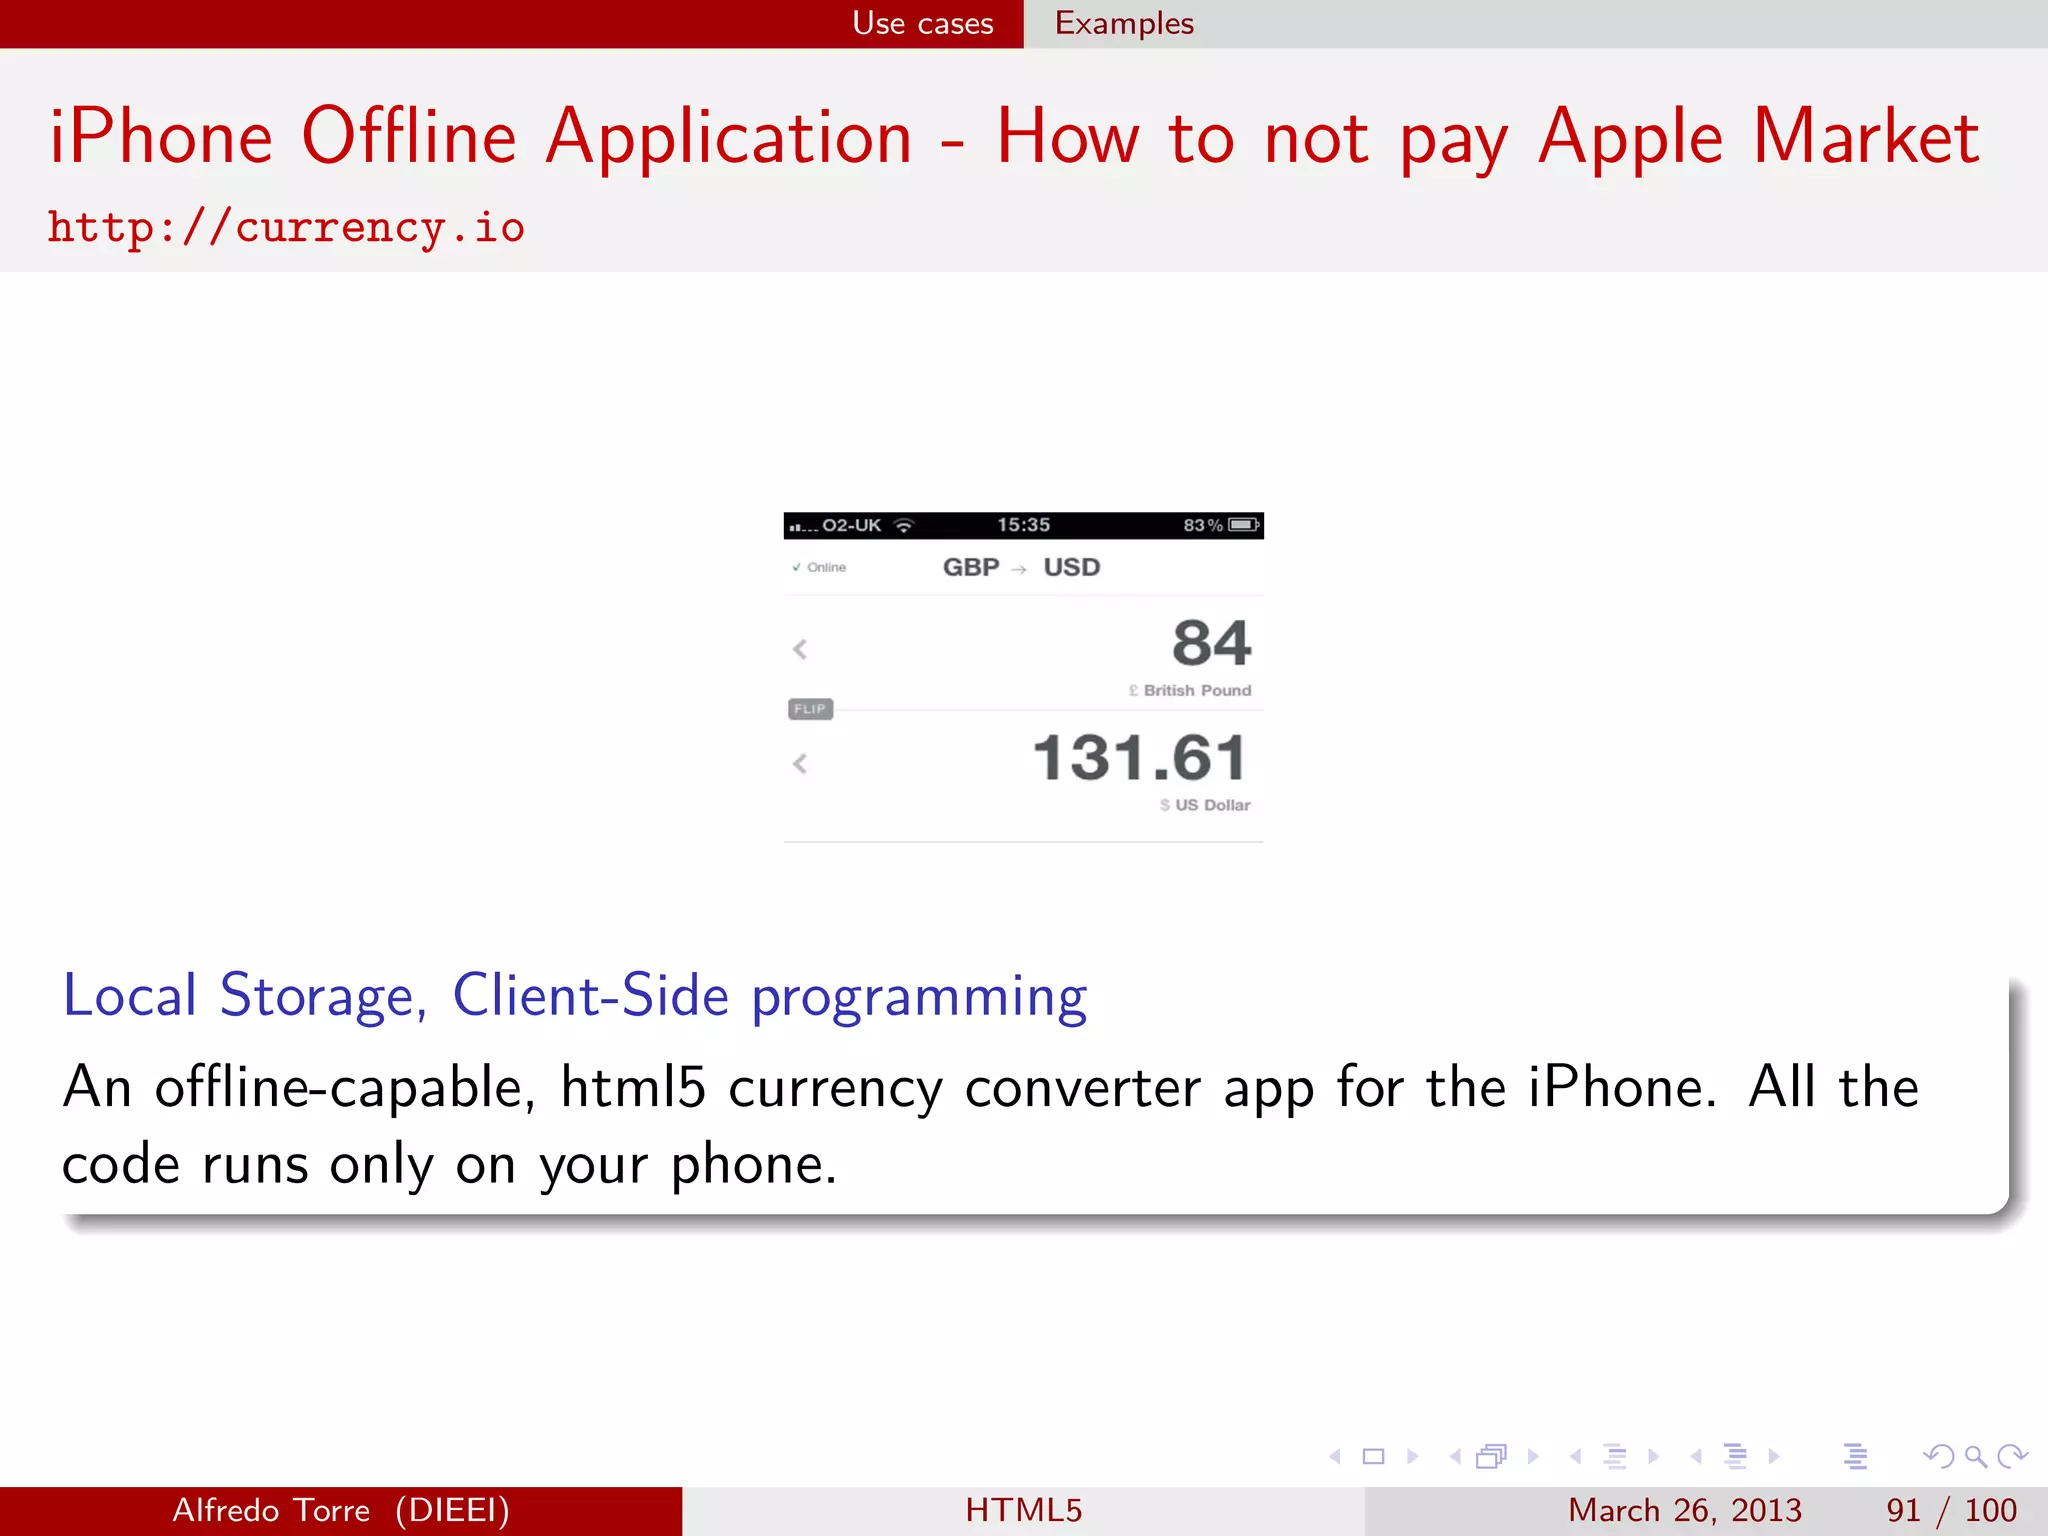Go to previous frame arrow
Screen dimensions: 2048x1536
click(x=1455, y=1456)
